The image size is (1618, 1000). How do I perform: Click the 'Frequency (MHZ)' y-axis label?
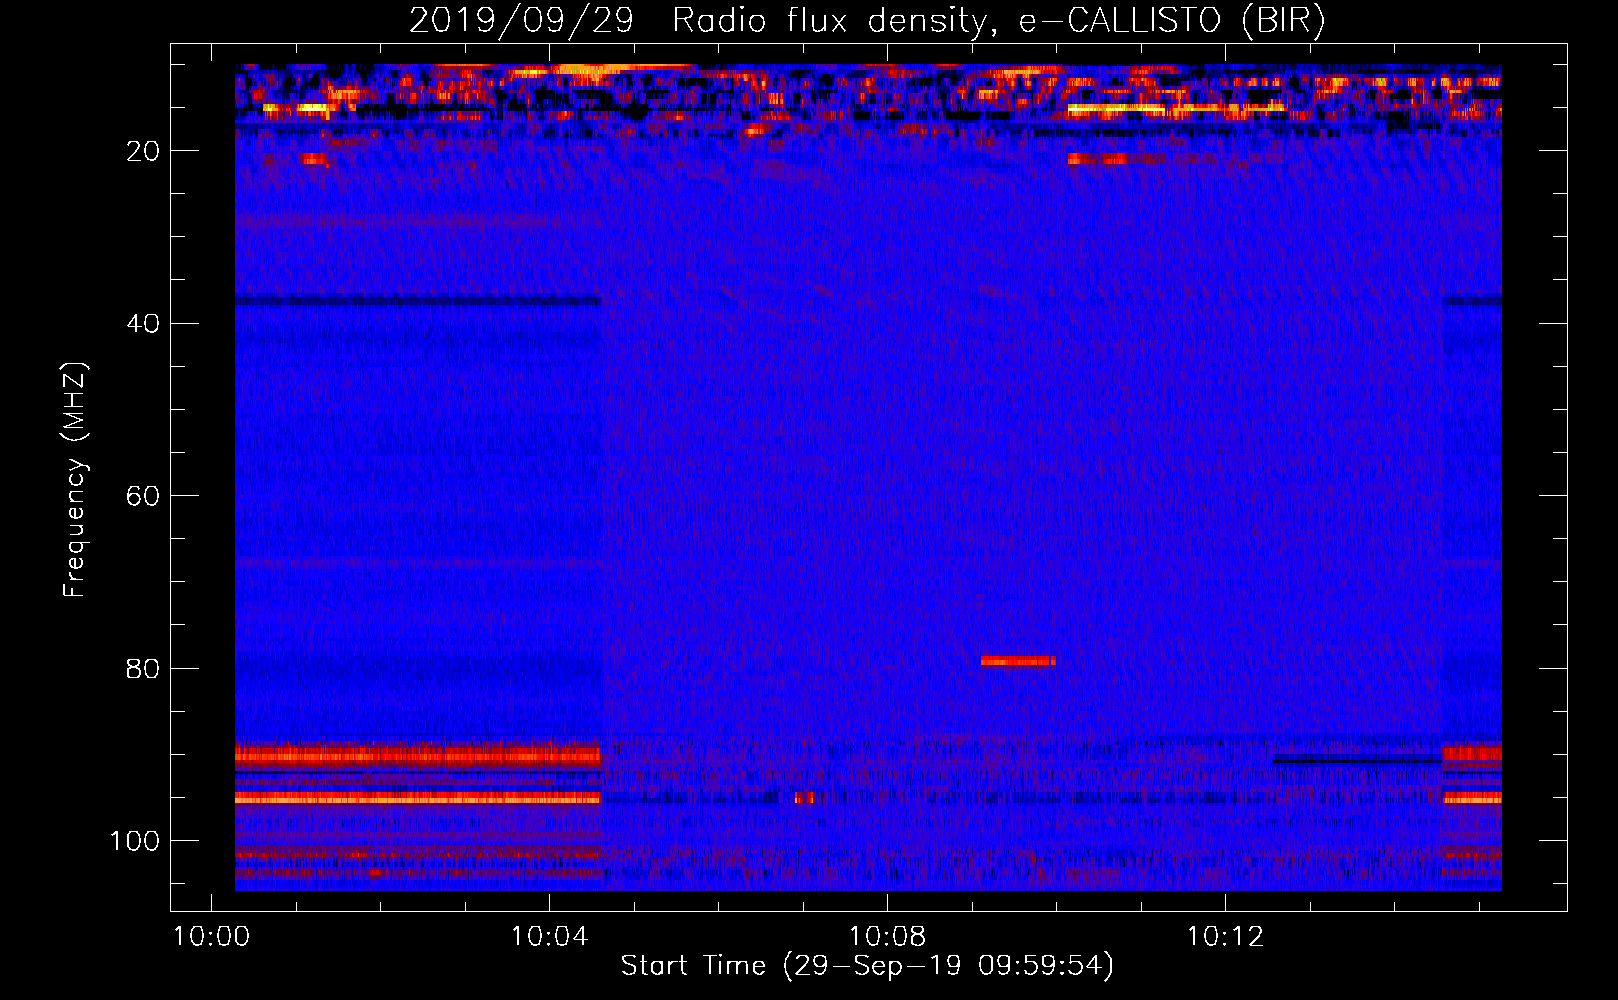(x=75, y=480)
